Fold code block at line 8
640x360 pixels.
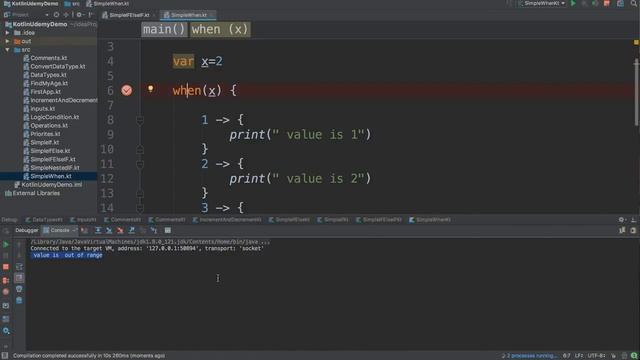point(140,120)
